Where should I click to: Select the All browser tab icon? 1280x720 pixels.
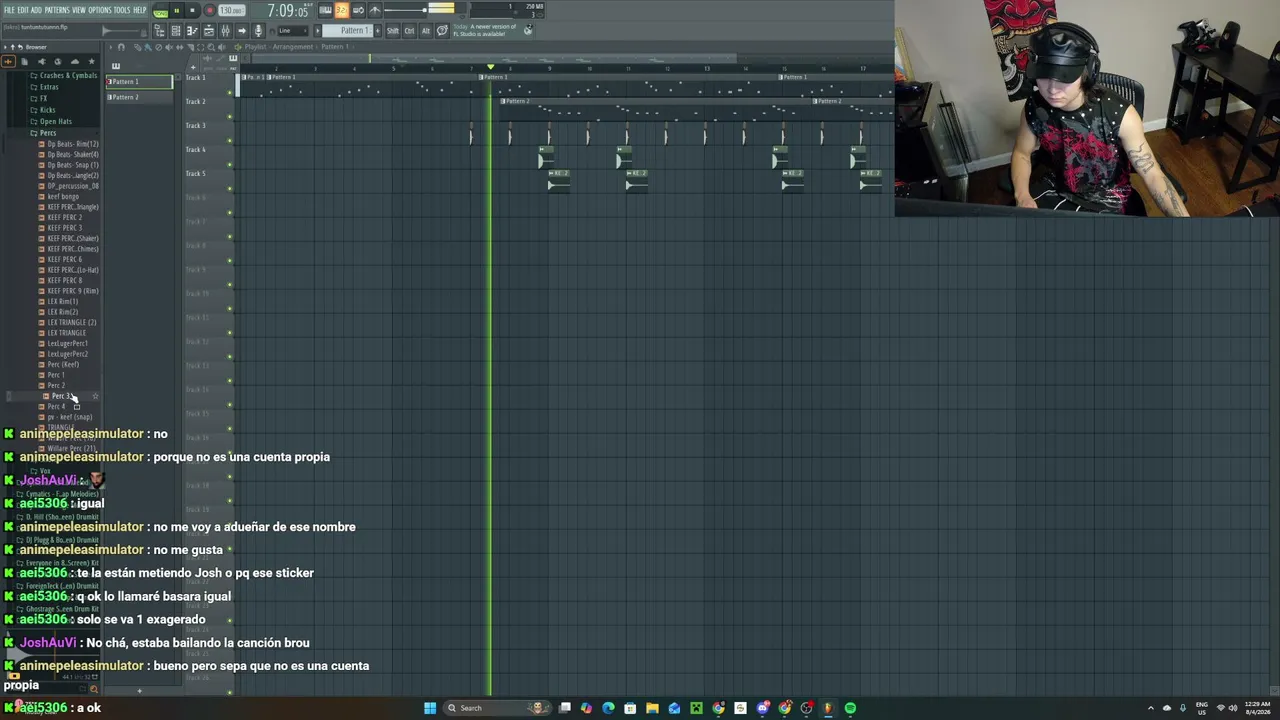[8, 61]
